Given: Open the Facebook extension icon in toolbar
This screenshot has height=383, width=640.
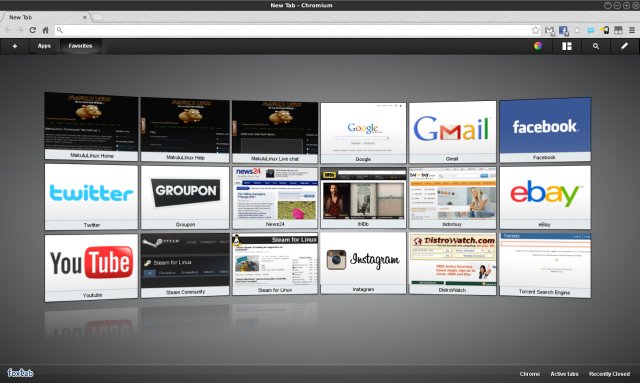Looking at the screenshot, I should point(563,31).
